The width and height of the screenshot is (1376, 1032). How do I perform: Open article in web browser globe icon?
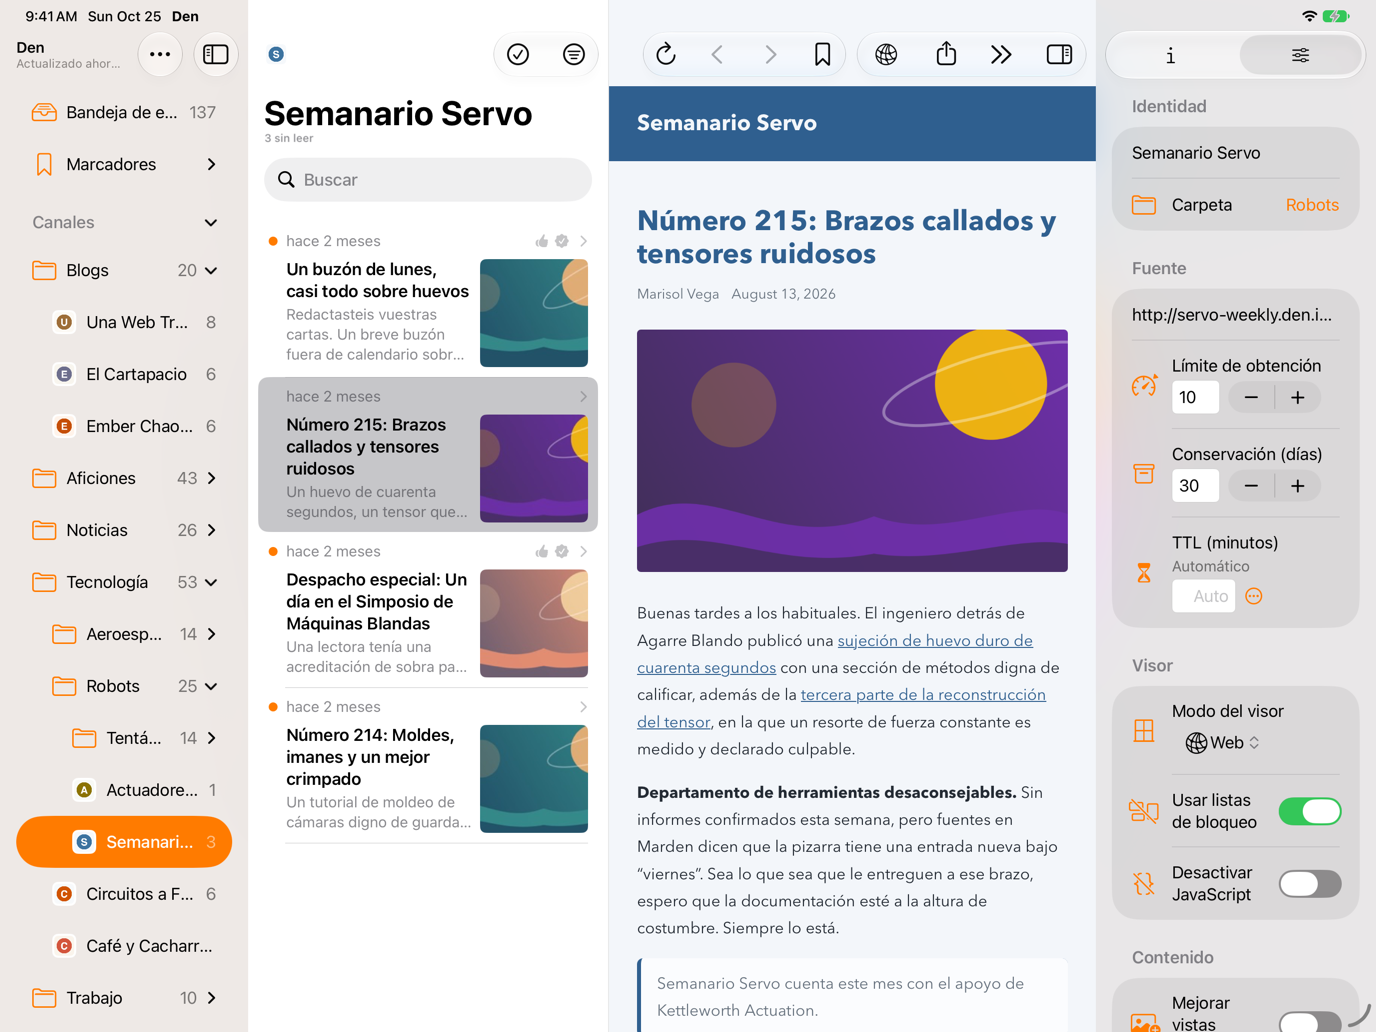tap(886, 55)
